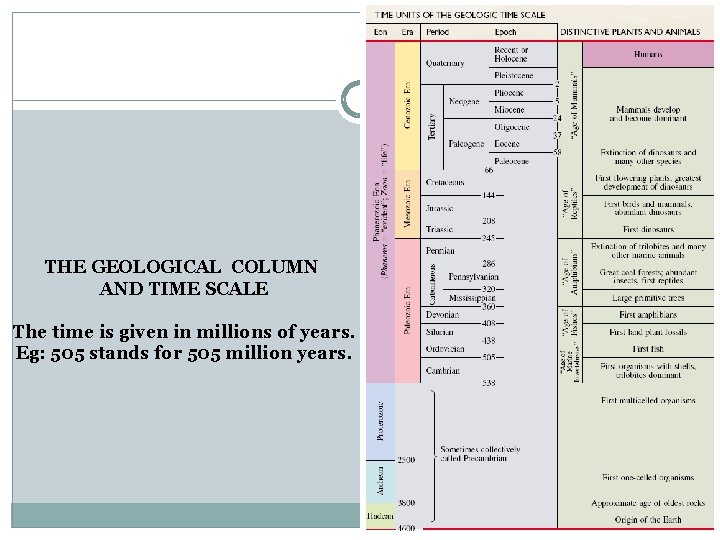Viewport: 720px width, 540px height.
Task: Click the 'First land plant fossils' entry
Action: (x=648, y=332)
